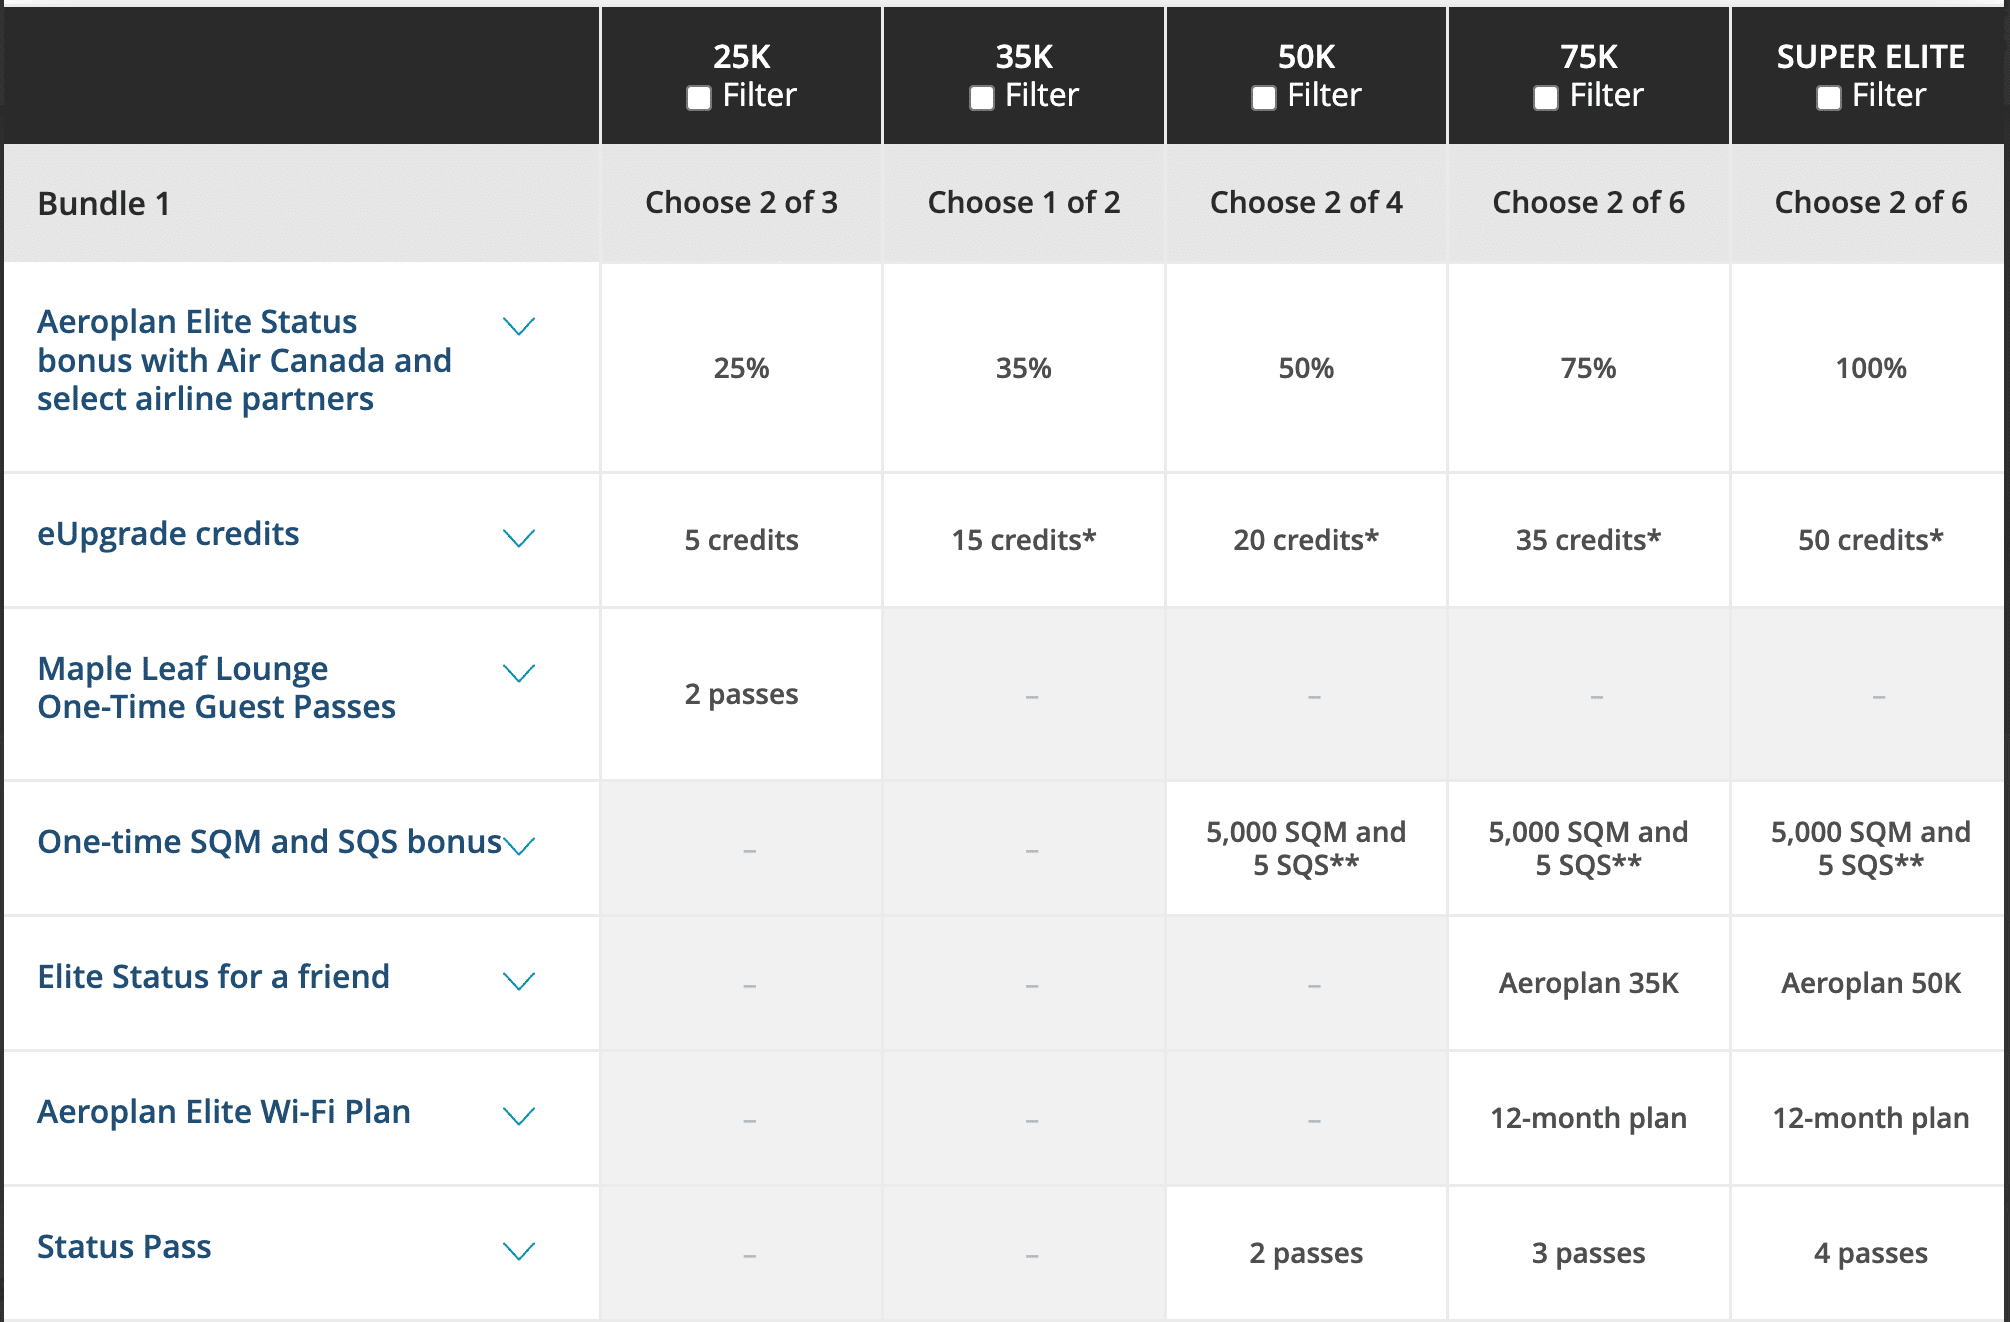Expand One-time SQM and SQS bonus arrow
Viewport: 2010px width, 1322px height.
519,846
